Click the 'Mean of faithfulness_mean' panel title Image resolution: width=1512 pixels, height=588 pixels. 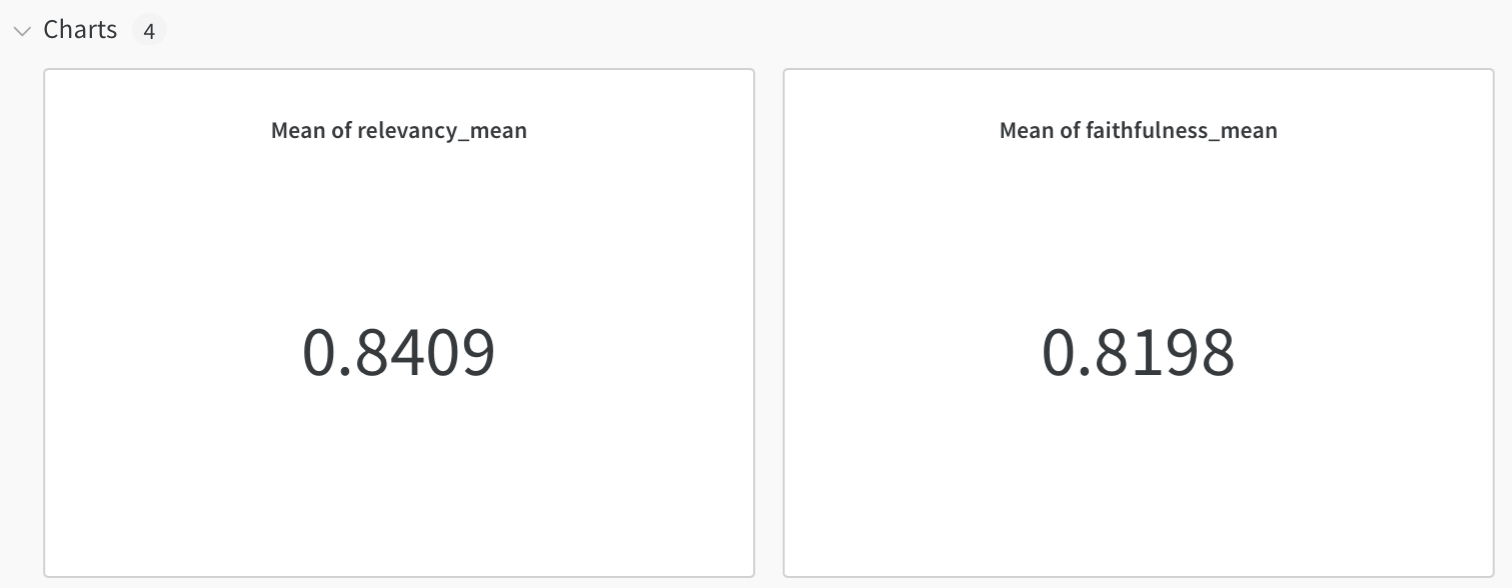[1138, 130]
